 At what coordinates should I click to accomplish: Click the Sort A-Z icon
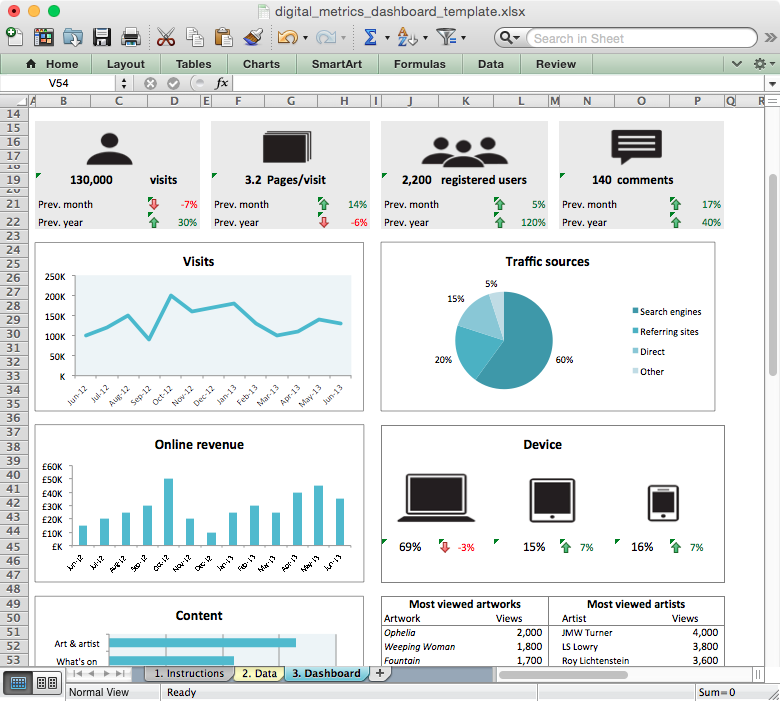(x=407, y=37)
